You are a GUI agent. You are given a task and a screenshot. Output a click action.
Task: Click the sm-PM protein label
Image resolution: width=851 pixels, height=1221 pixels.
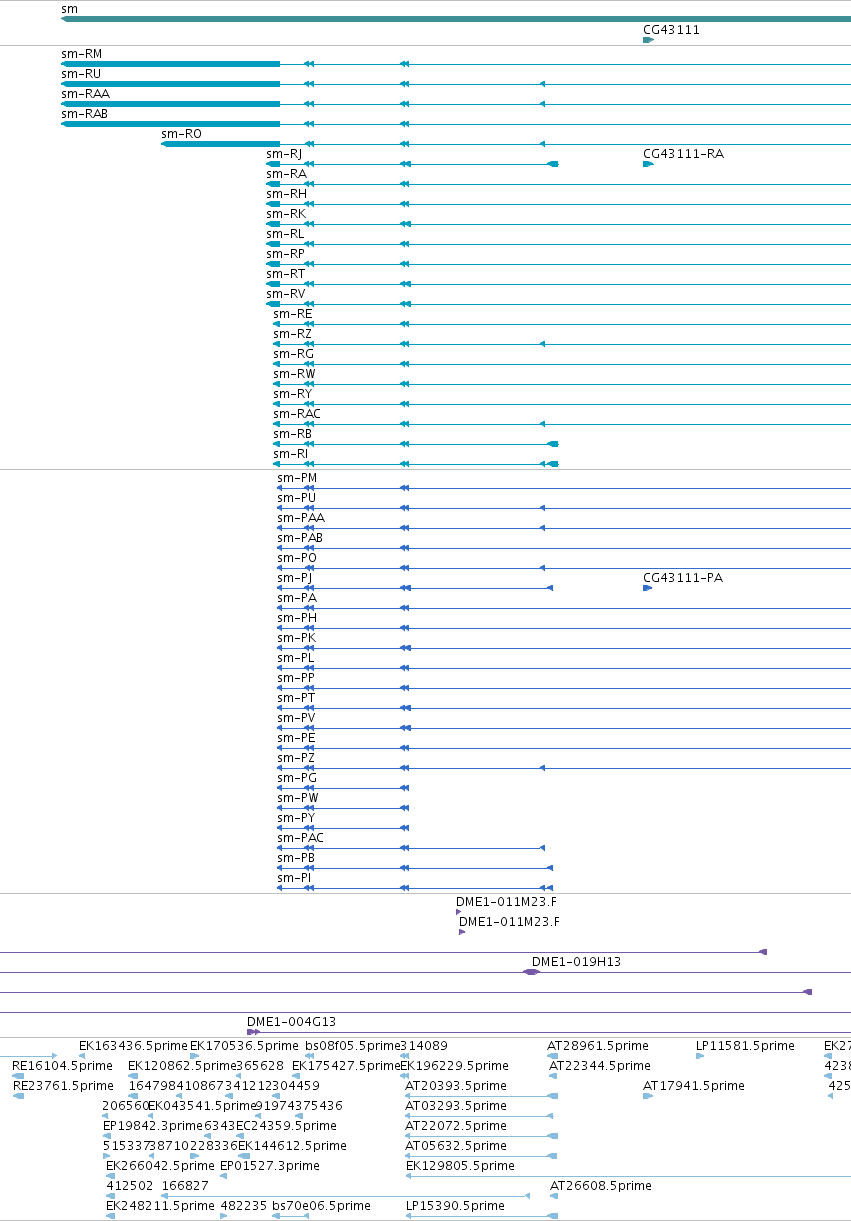[297, 478]
